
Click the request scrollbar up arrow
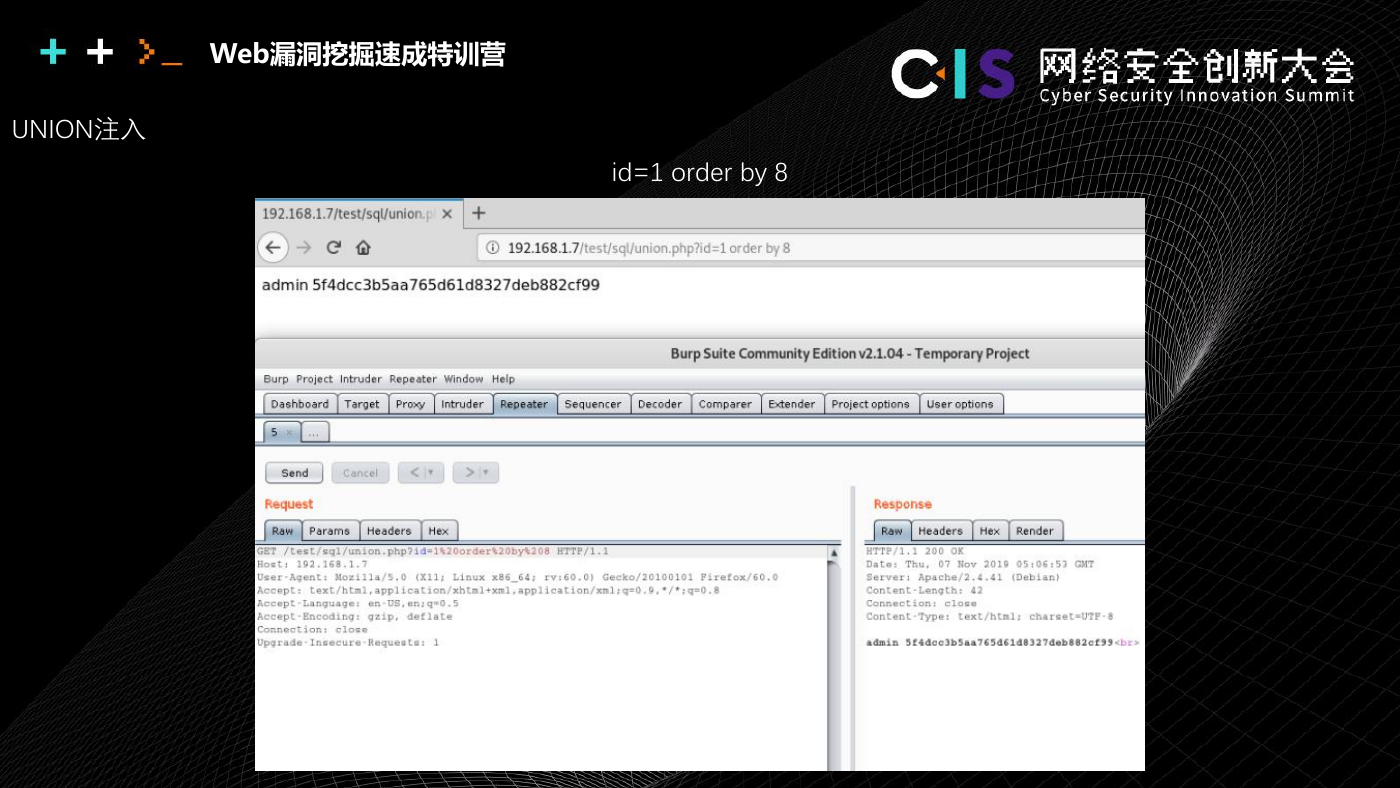(834, 553)
